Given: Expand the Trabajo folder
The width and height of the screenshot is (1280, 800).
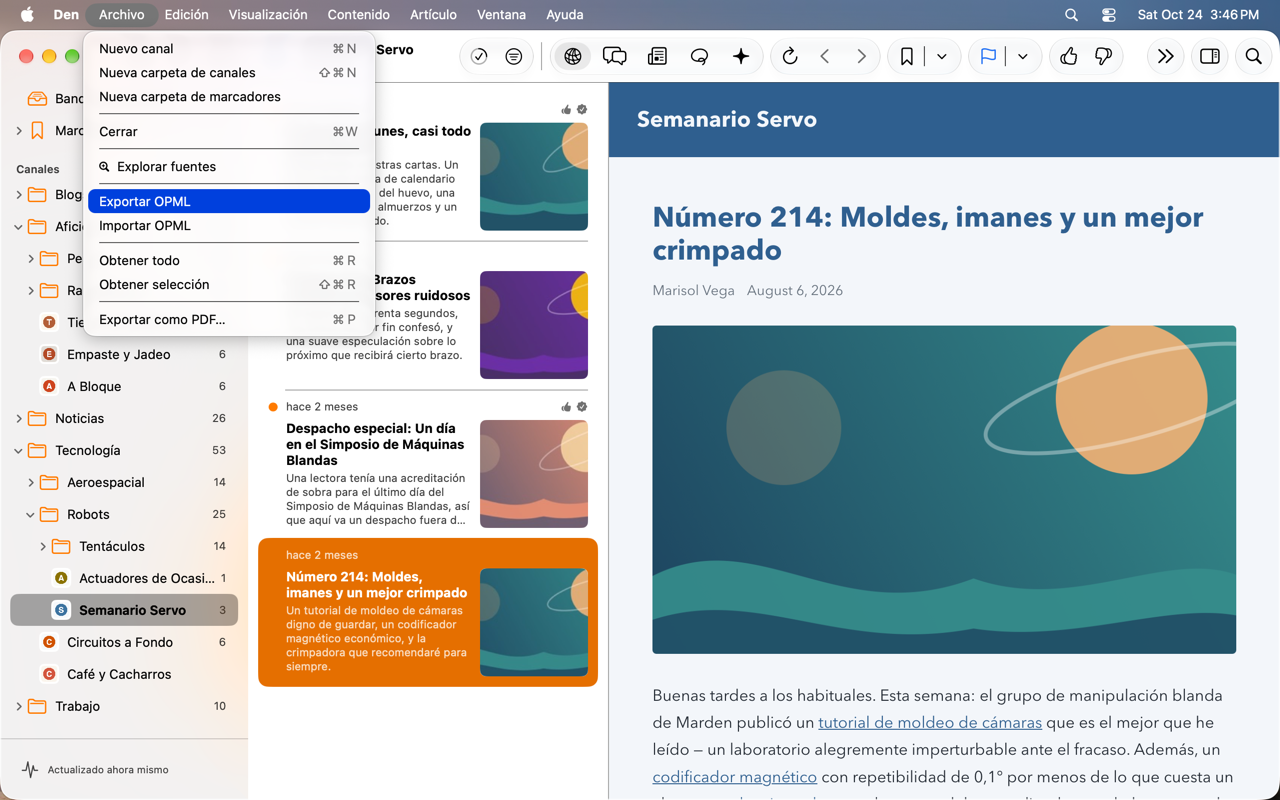Looking at the screenshot, I should [19, 707].
